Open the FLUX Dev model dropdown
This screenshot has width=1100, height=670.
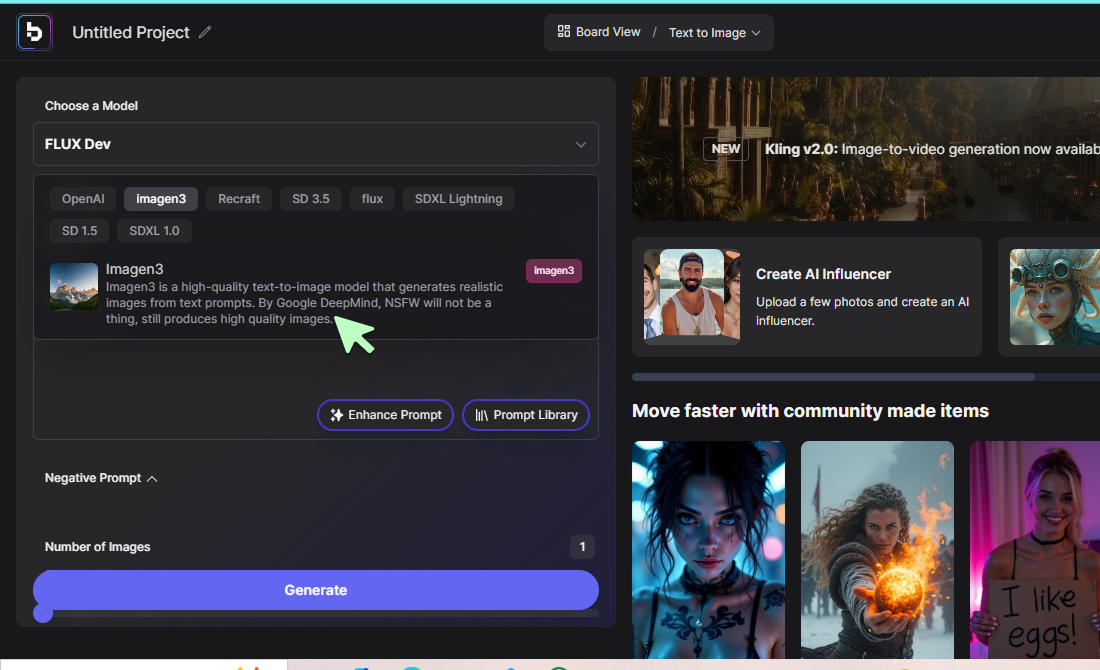[x=316, y=144]
